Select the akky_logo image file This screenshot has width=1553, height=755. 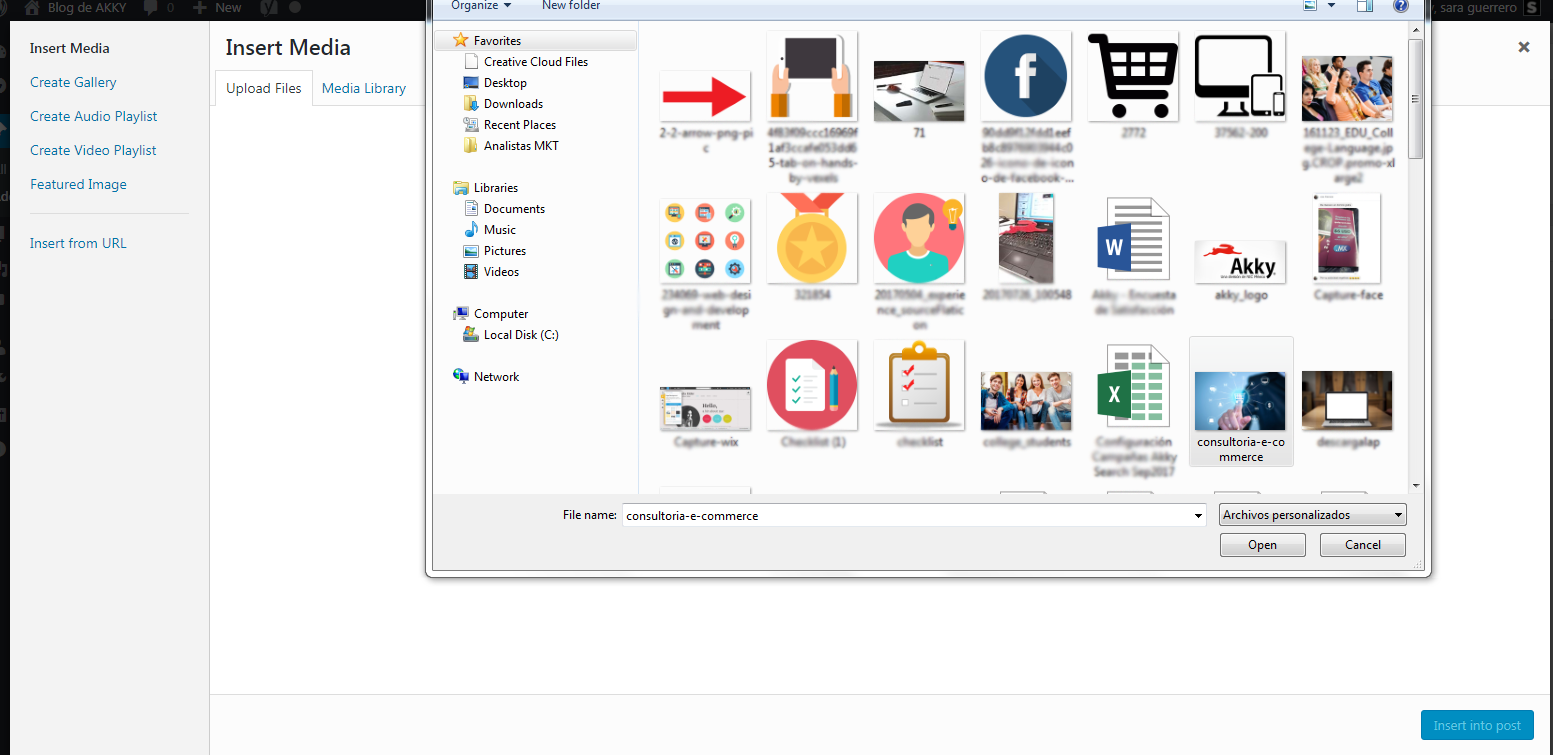tap(1240, 262)
